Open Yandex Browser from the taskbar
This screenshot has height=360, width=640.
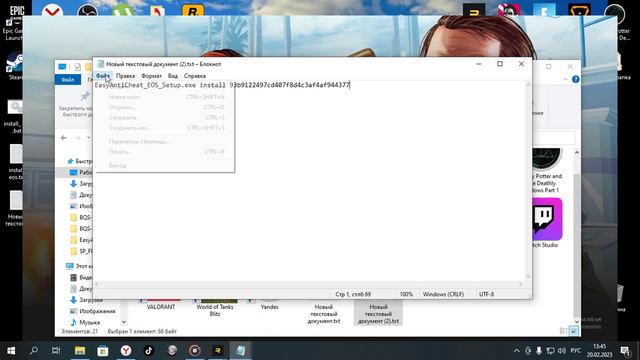click(x=126, y=350)
